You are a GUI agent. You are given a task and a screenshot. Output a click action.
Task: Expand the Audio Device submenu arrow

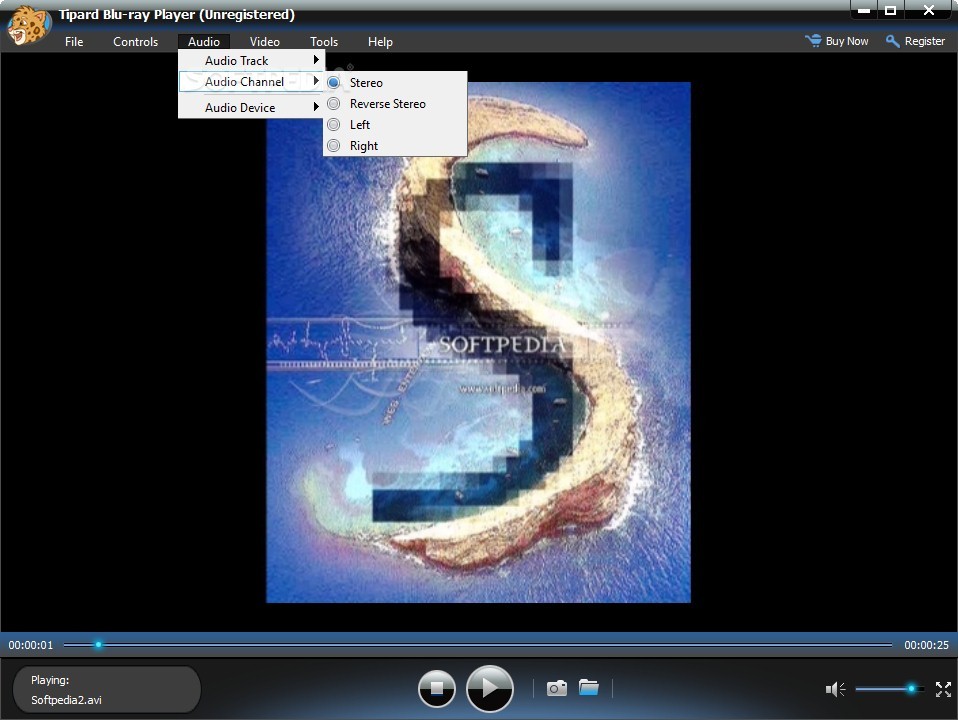316,107
